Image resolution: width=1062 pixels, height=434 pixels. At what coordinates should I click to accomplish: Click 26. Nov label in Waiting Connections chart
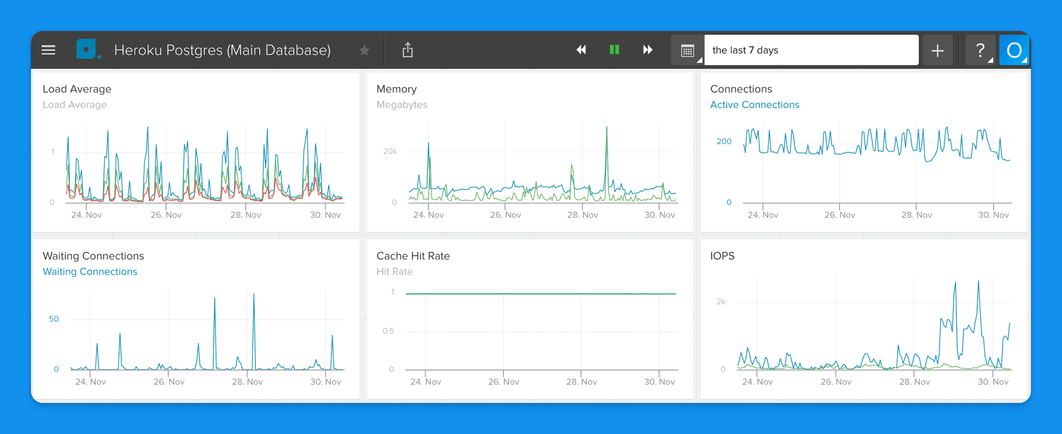click(169, 382)
